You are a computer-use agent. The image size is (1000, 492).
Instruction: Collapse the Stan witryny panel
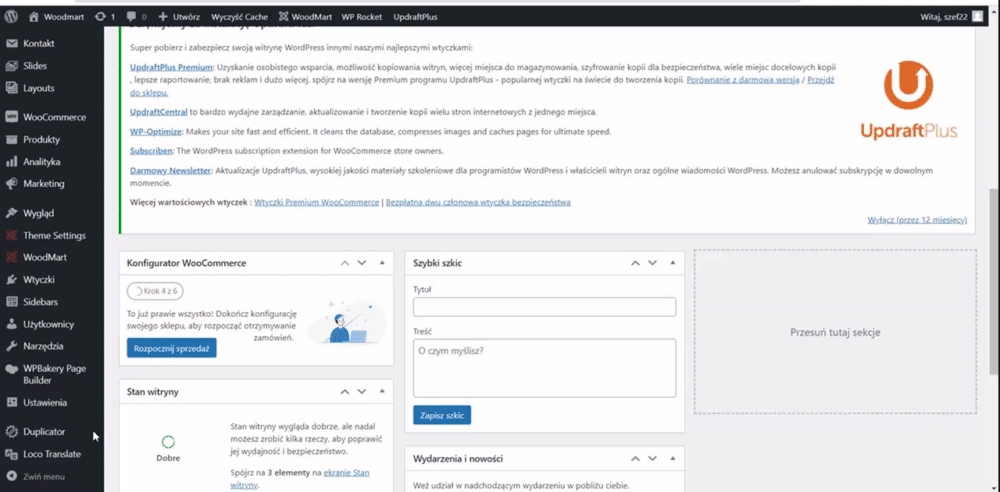[x=382, y=391]
